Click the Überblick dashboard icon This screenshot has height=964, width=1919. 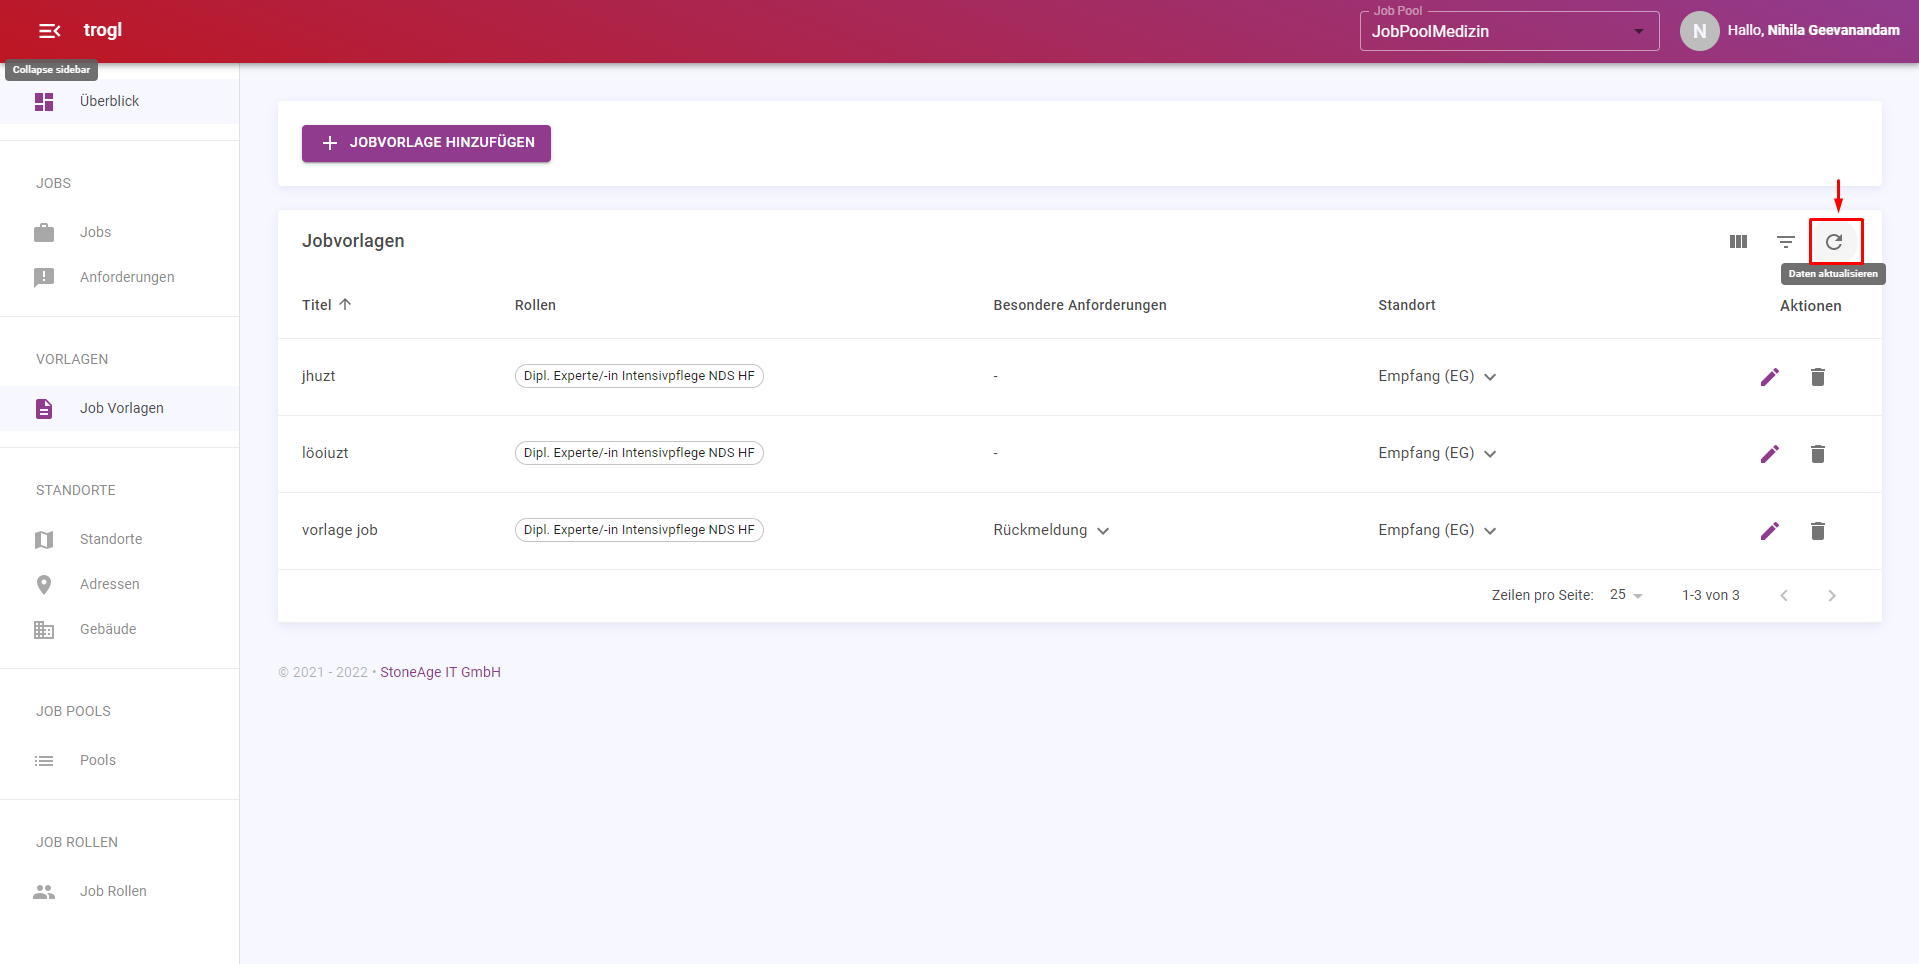(x=44, y=102)
